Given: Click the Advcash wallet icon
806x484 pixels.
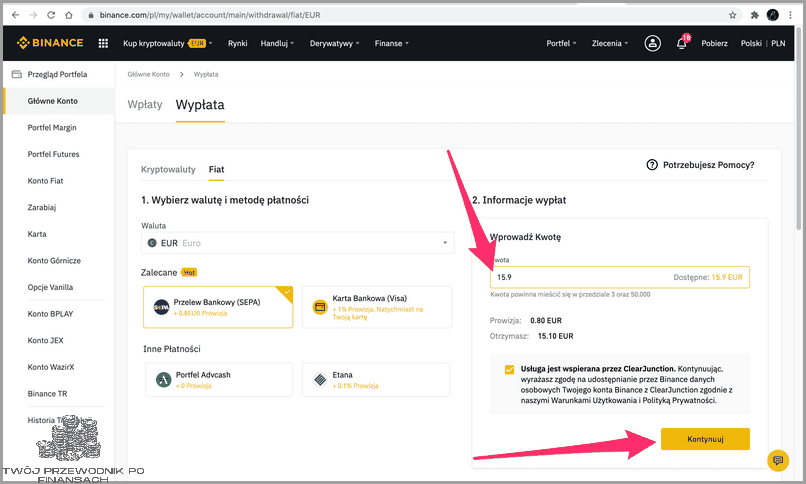Looking at the screenshot, I should (163, 380).
